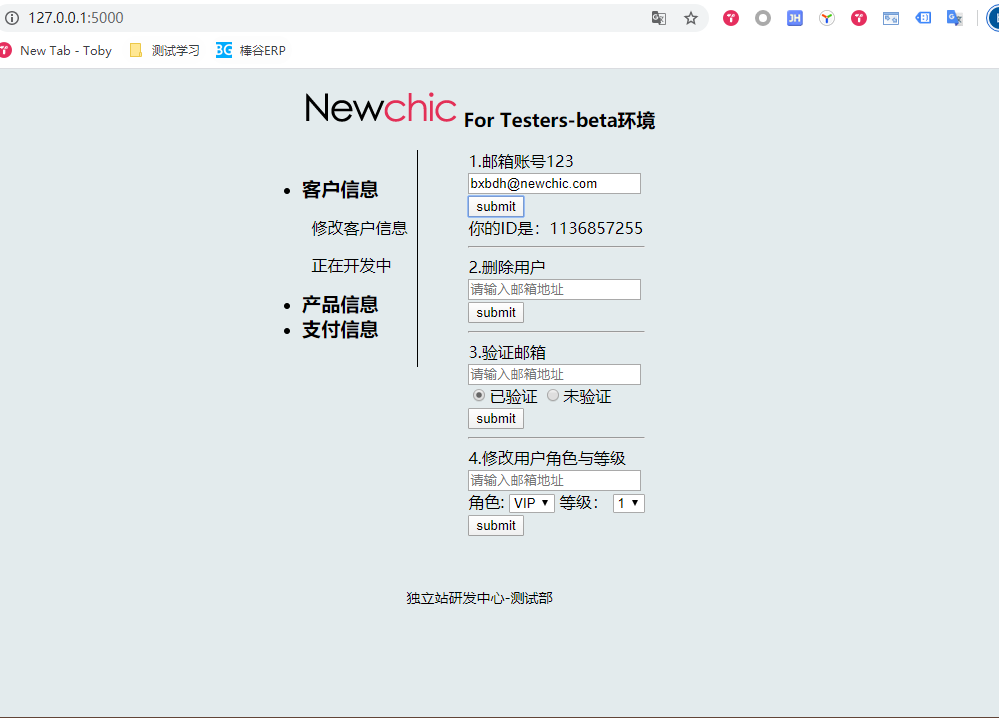Image resolution: width=999 pixels, height=718 pixels.
Task: Click the screenshot window extension icon
Action: click(891, 18)
